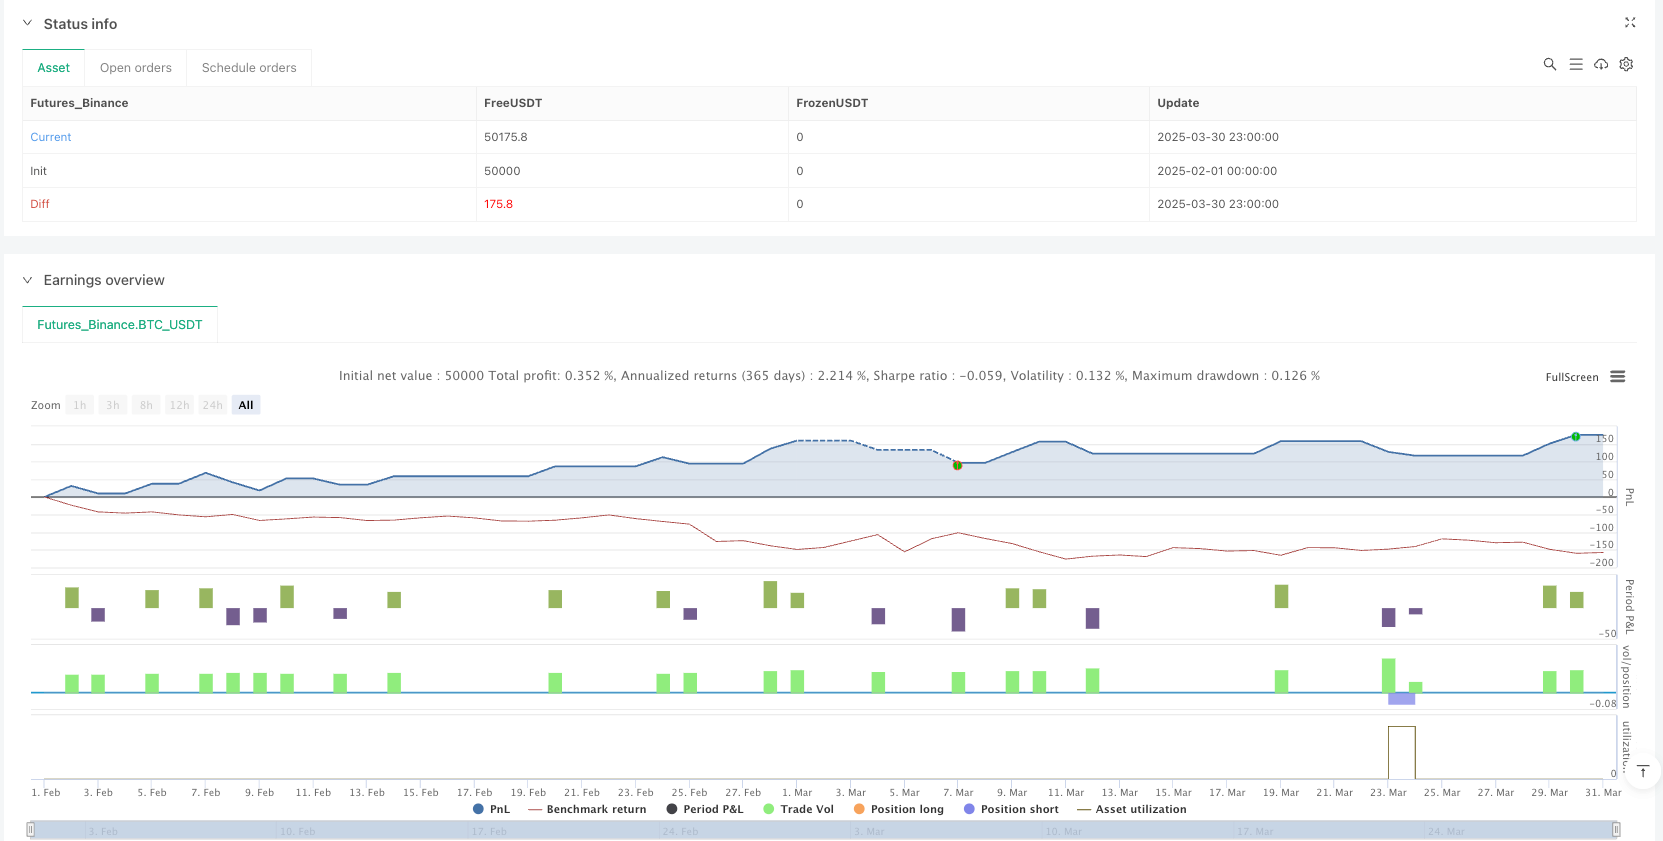Click the back-to-top arrow button
This screenshot has width=1663, height=841.
click(1642, 772)
